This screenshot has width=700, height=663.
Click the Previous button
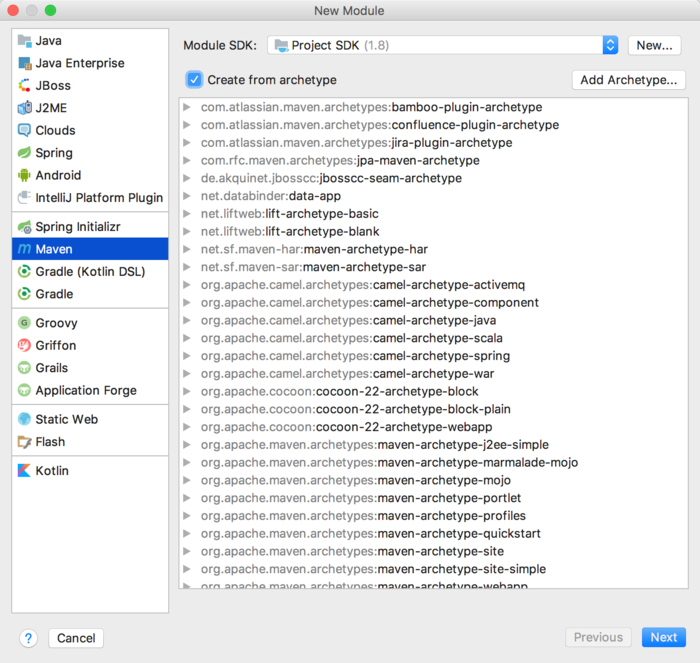(598, 637)
